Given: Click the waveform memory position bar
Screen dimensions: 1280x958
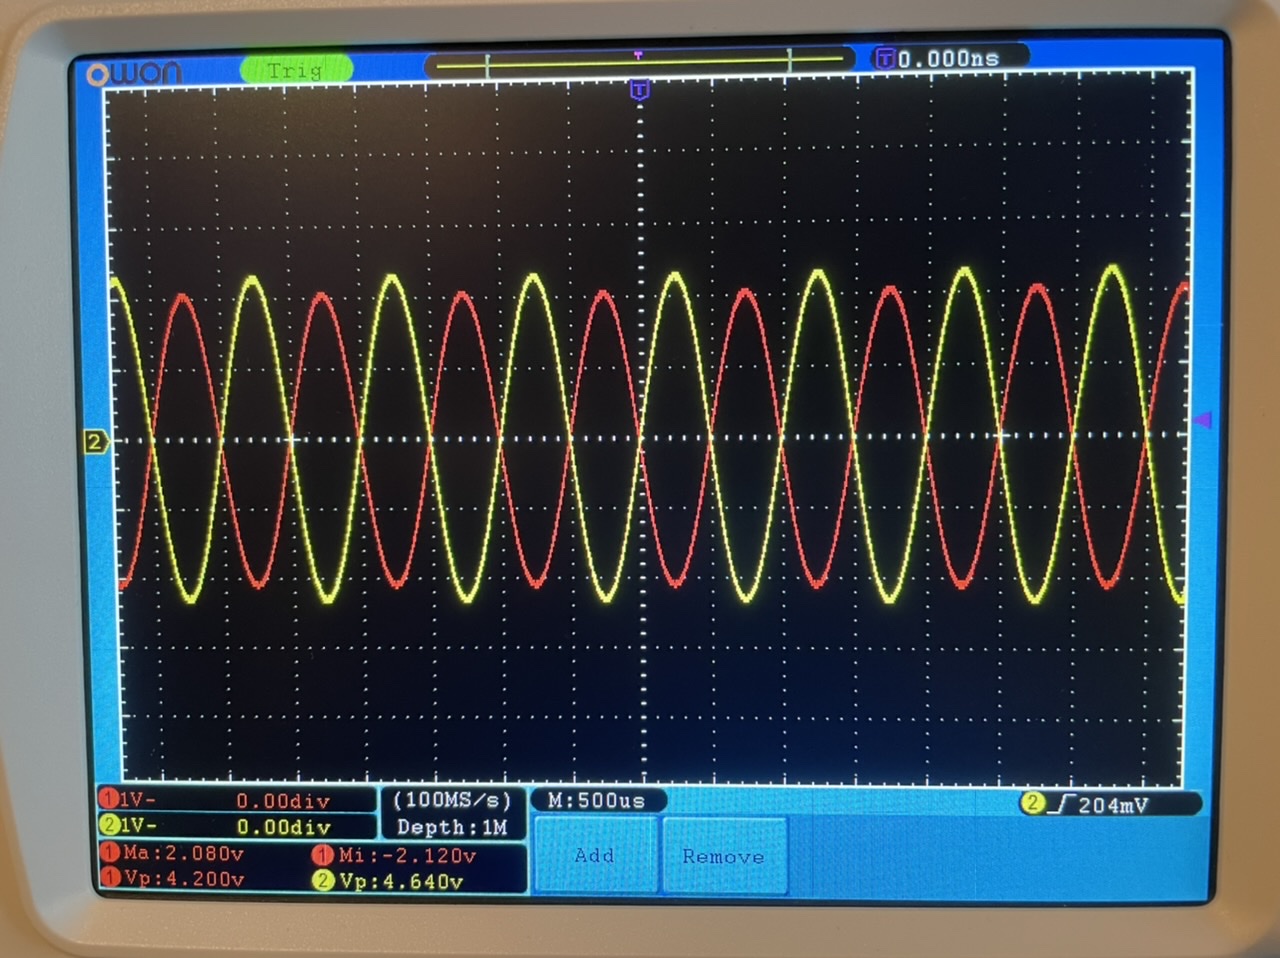Looking at the screenshot, I should point(639,62).
